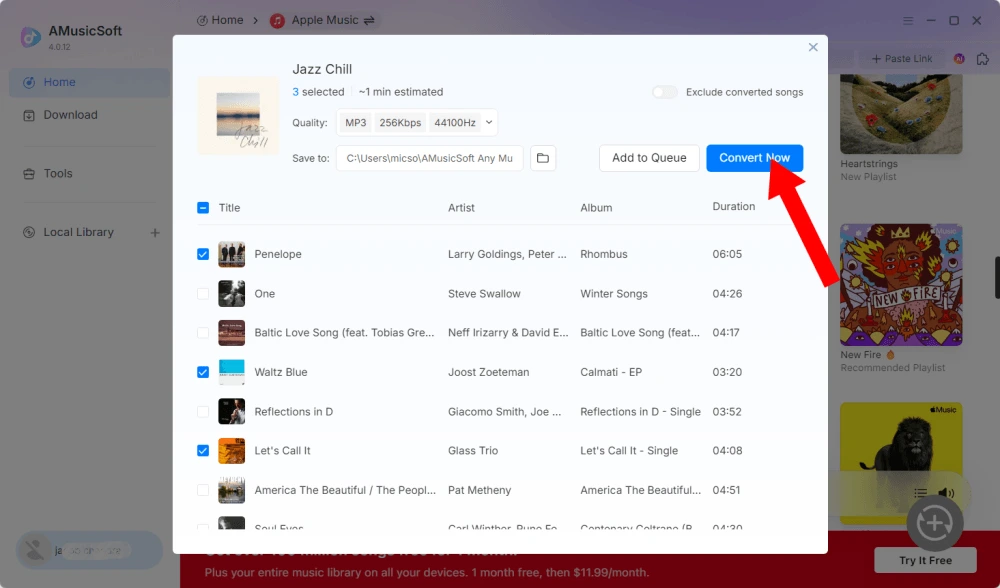Click the Convert Now button
Screen dimensions: 1000x588
point(754,158)
